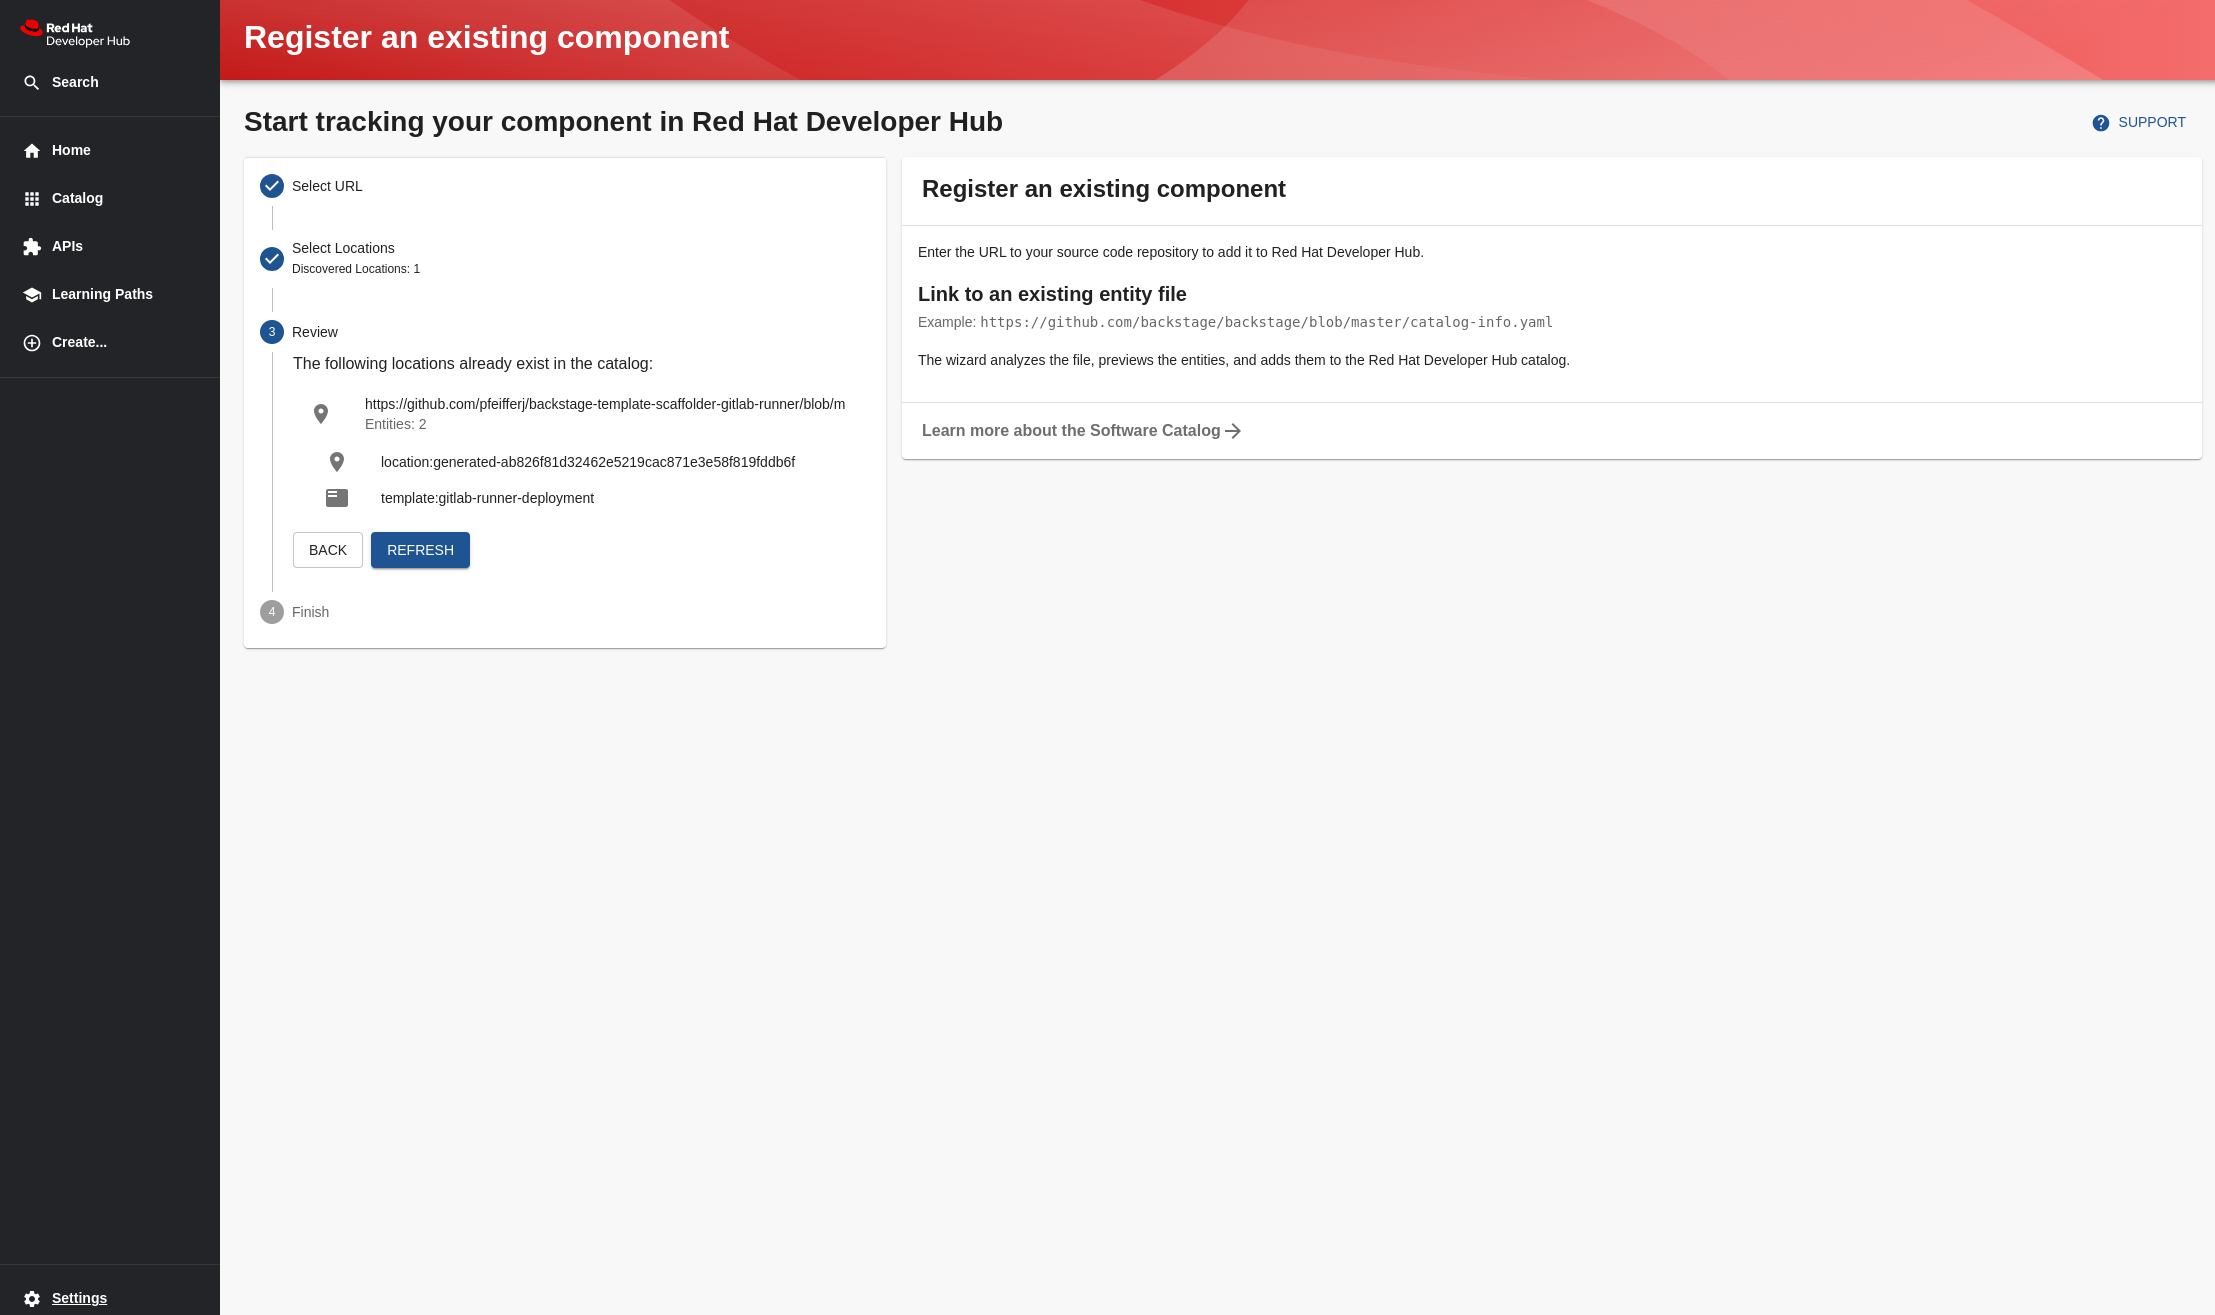
Task: Open Learning Paths in the sidebar
Action: tap(110, 294)
